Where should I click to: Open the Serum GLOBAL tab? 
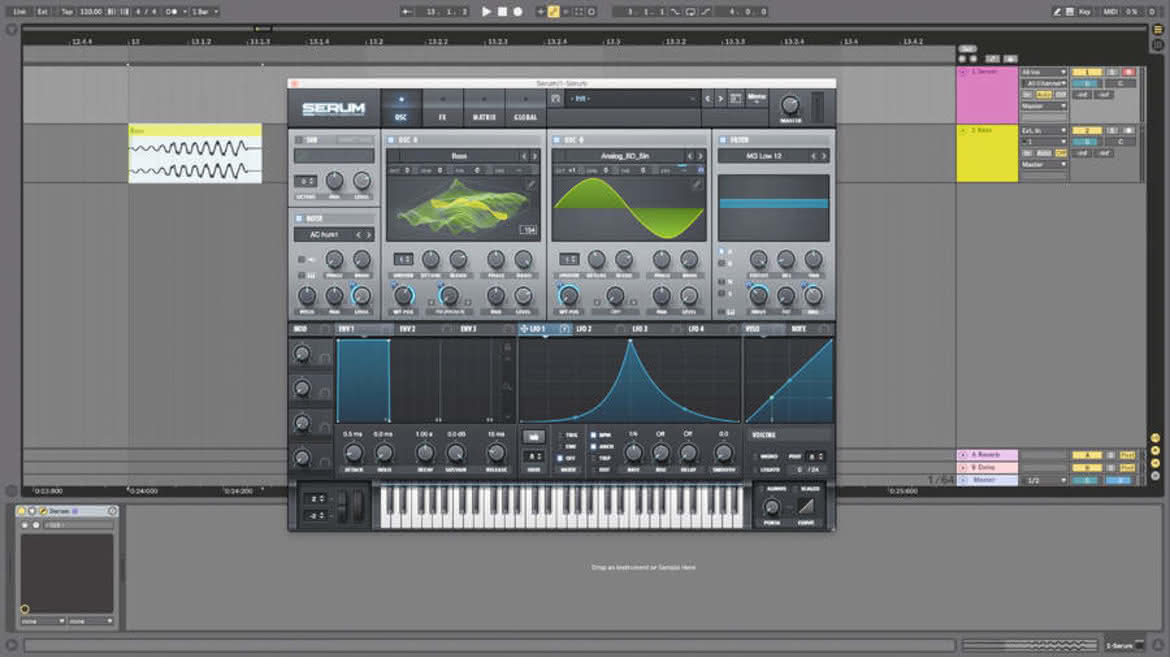[x=525, y=108]
